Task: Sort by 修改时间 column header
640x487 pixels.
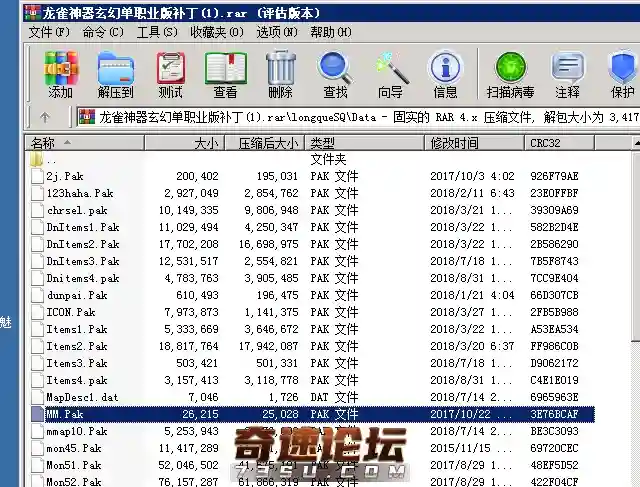Action: coord(474,143)
